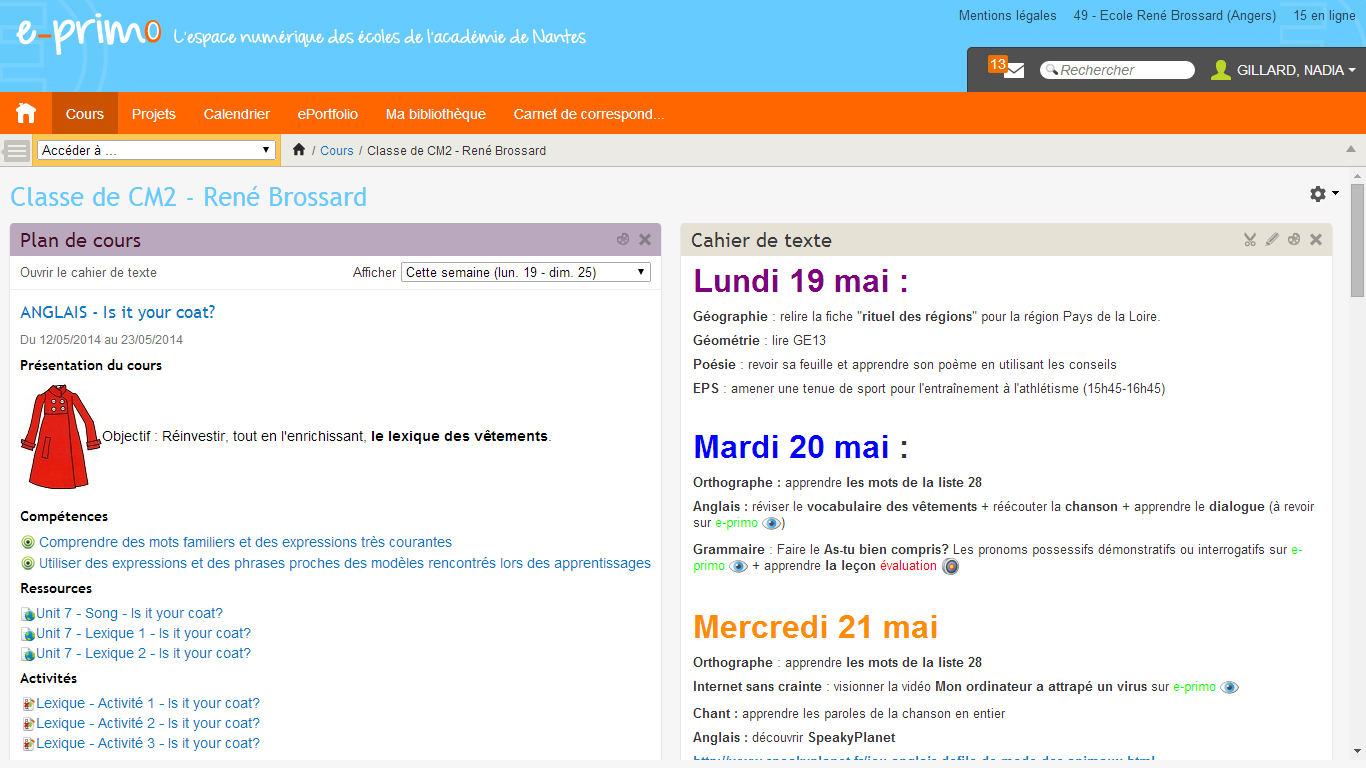Click the évaluation target icon under Grammaire
1366x768 pixels.
[x=951, y=566]
